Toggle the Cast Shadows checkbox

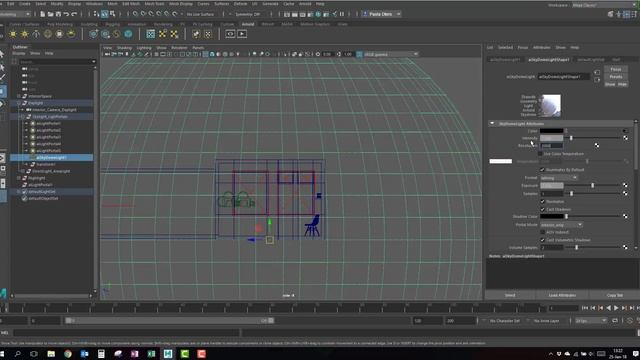click(542, 209)
